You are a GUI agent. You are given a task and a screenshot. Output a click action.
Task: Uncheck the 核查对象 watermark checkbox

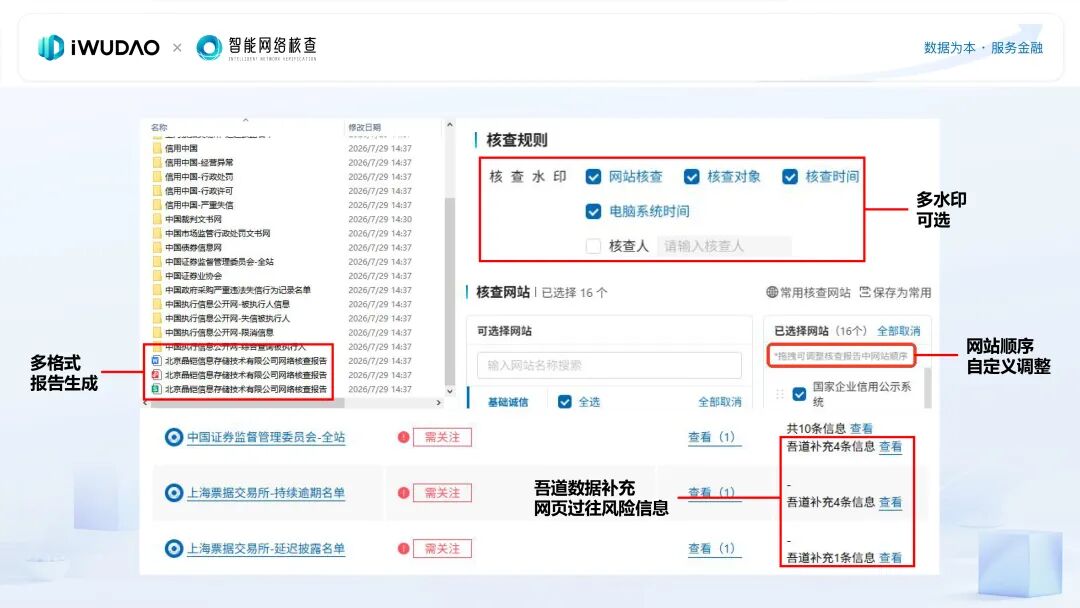click(692, 177)
